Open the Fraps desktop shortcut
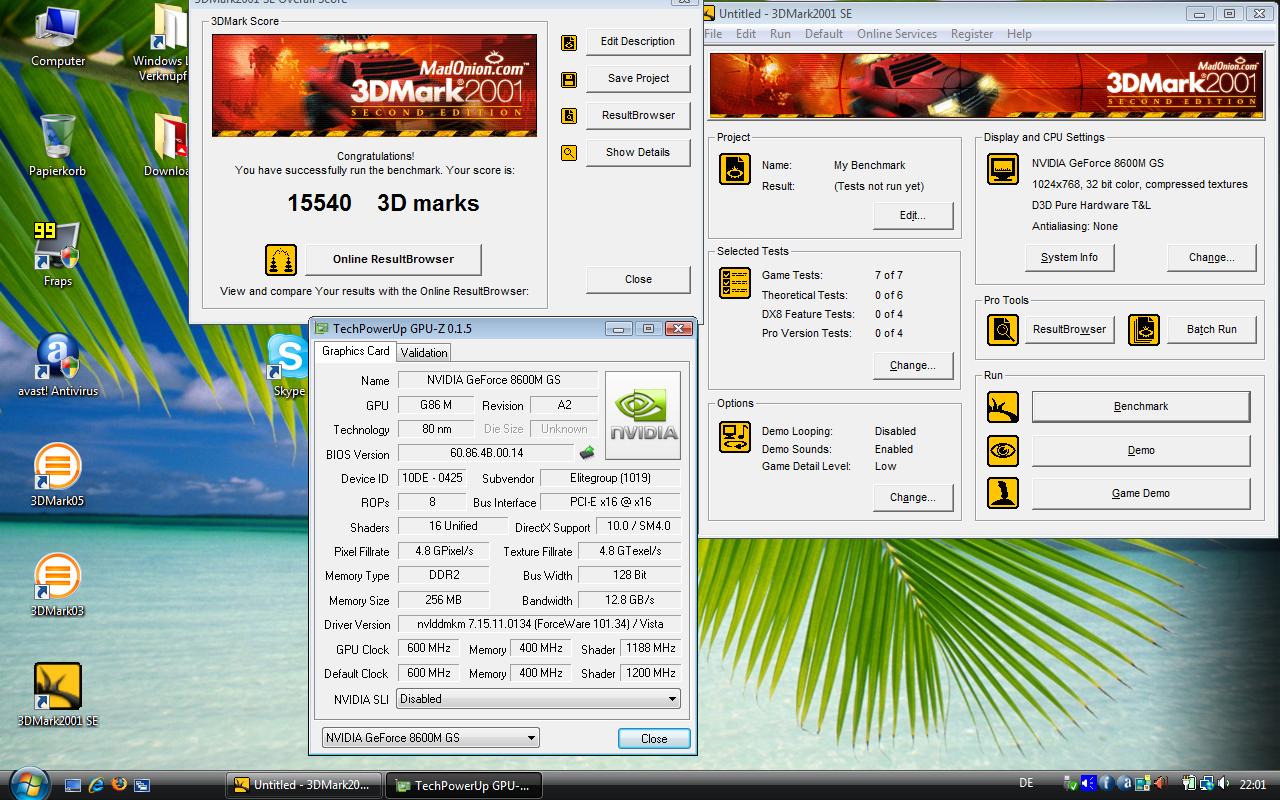This screenshot has height=800, width=1280. click(x=57, y=255)
